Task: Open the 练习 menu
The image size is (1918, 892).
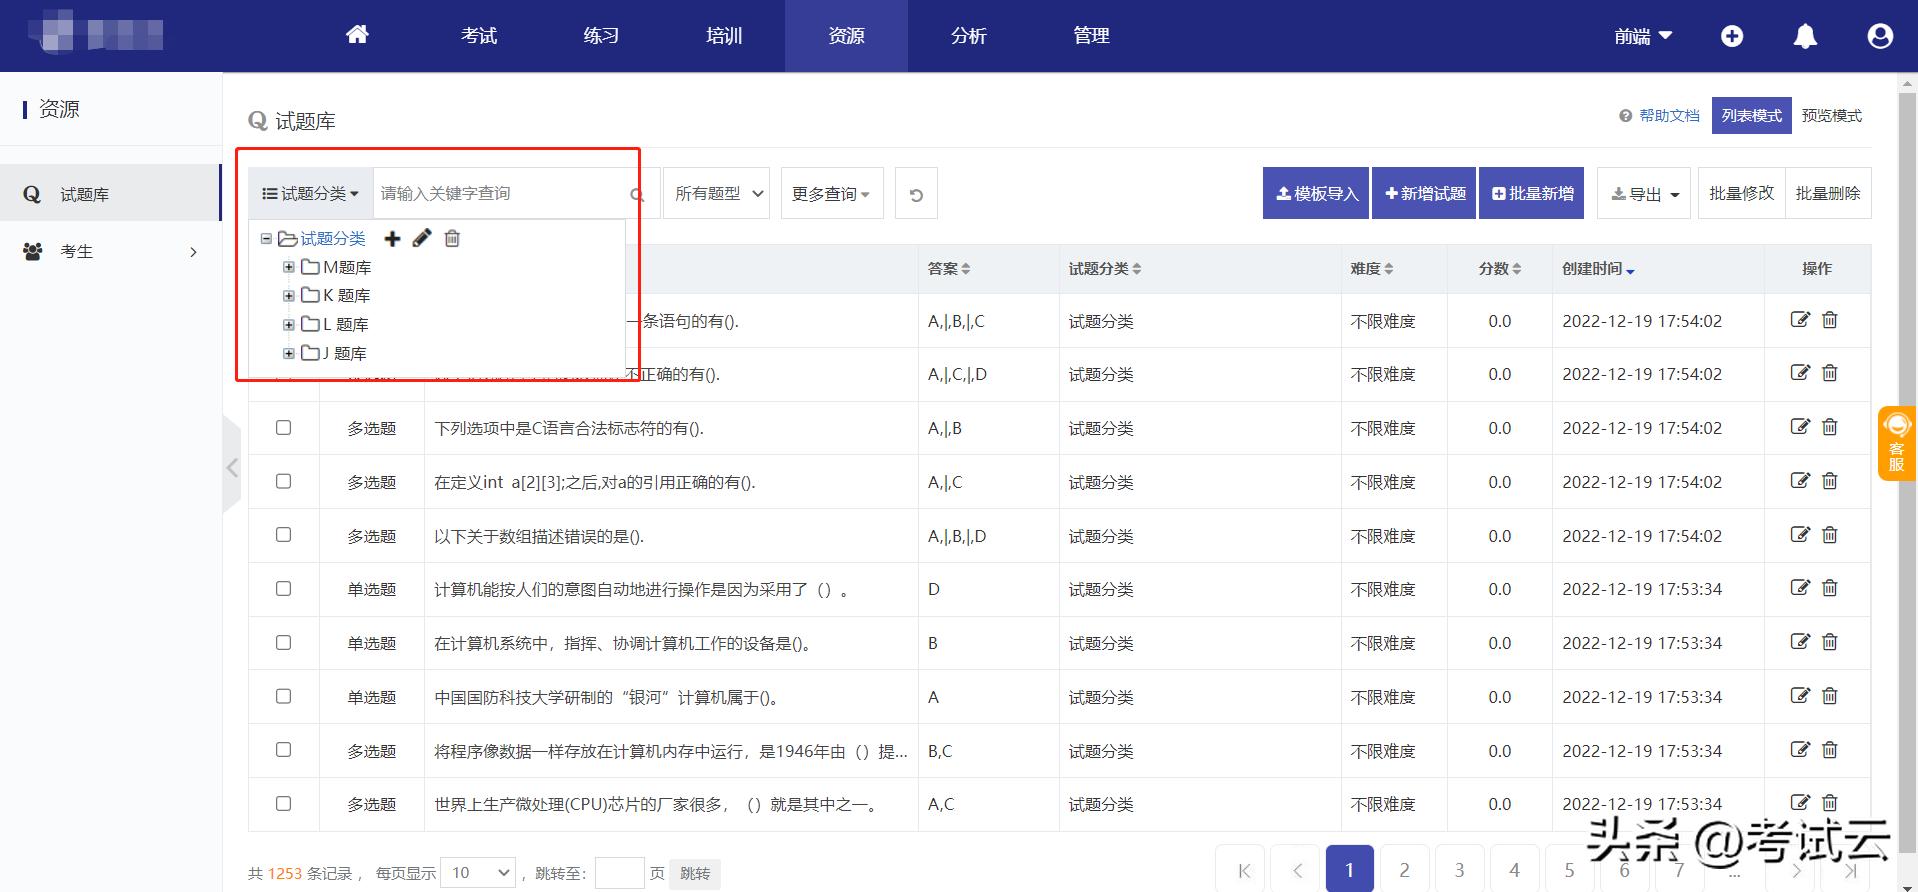Action: (601, 36)
